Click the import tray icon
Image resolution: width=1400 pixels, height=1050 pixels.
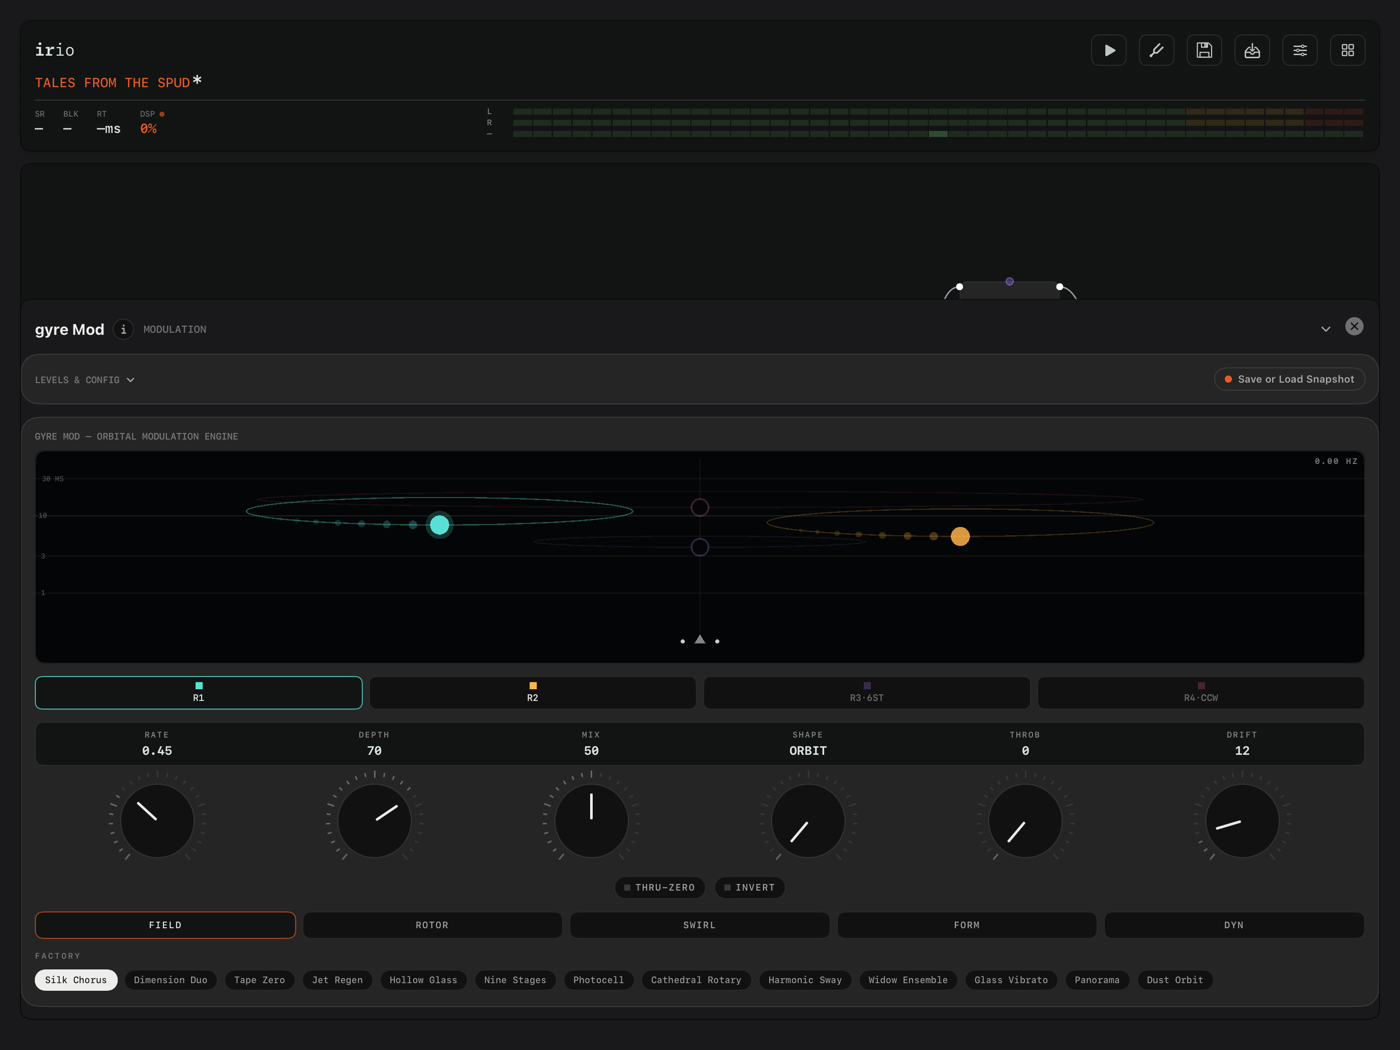point(1252,50)
